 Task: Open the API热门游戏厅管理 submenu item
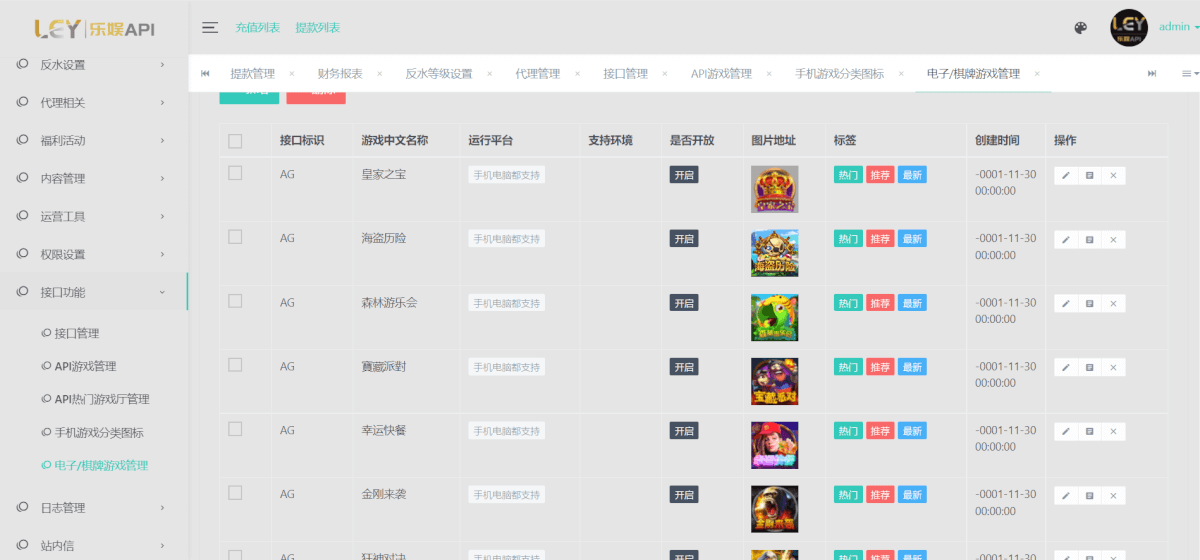(x=101, y=399)
